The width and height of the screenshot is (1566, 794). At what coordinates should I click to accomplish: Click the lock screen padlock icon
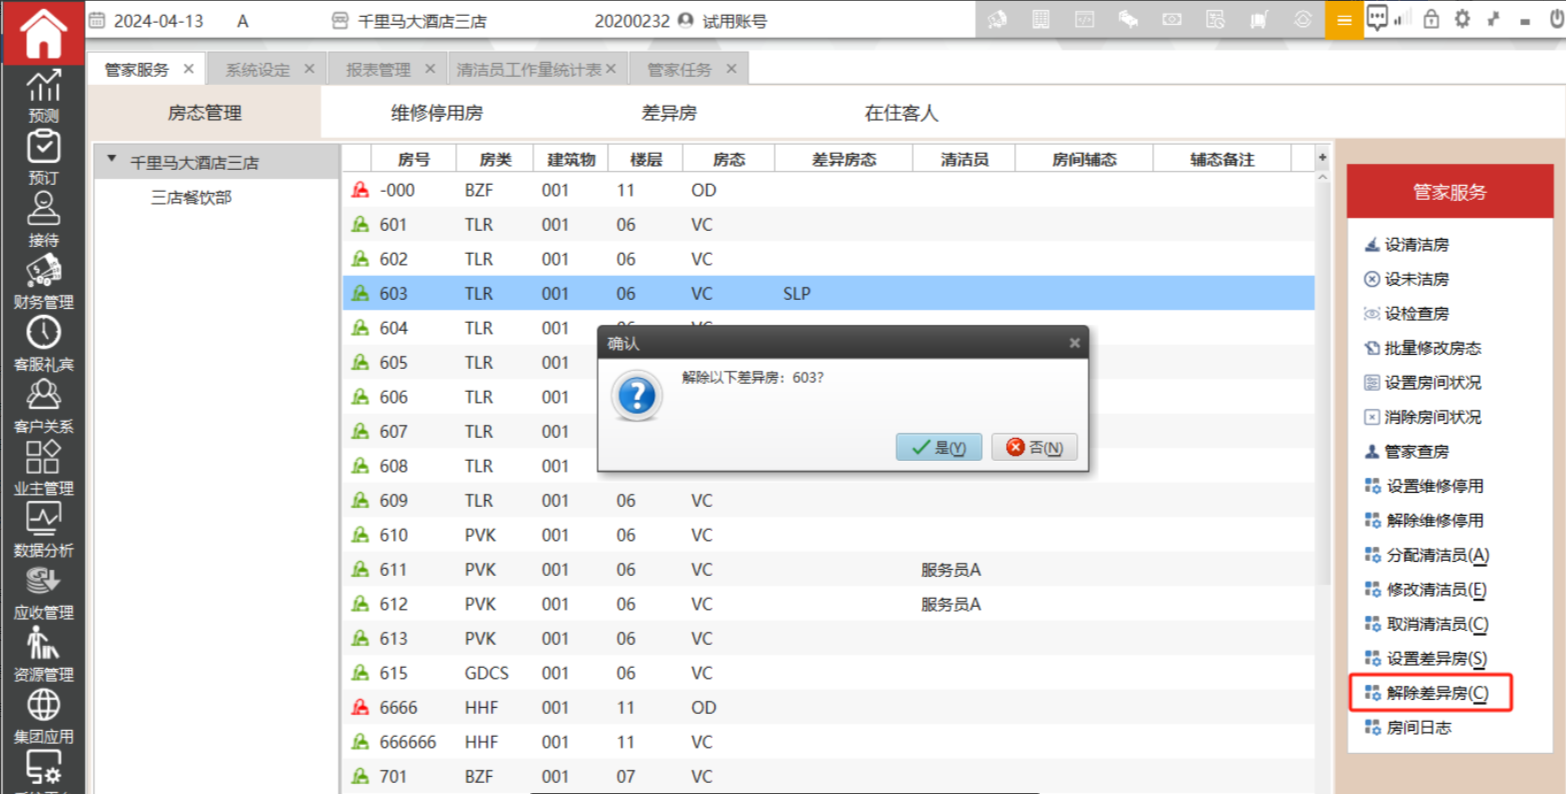coord(1431,19)
